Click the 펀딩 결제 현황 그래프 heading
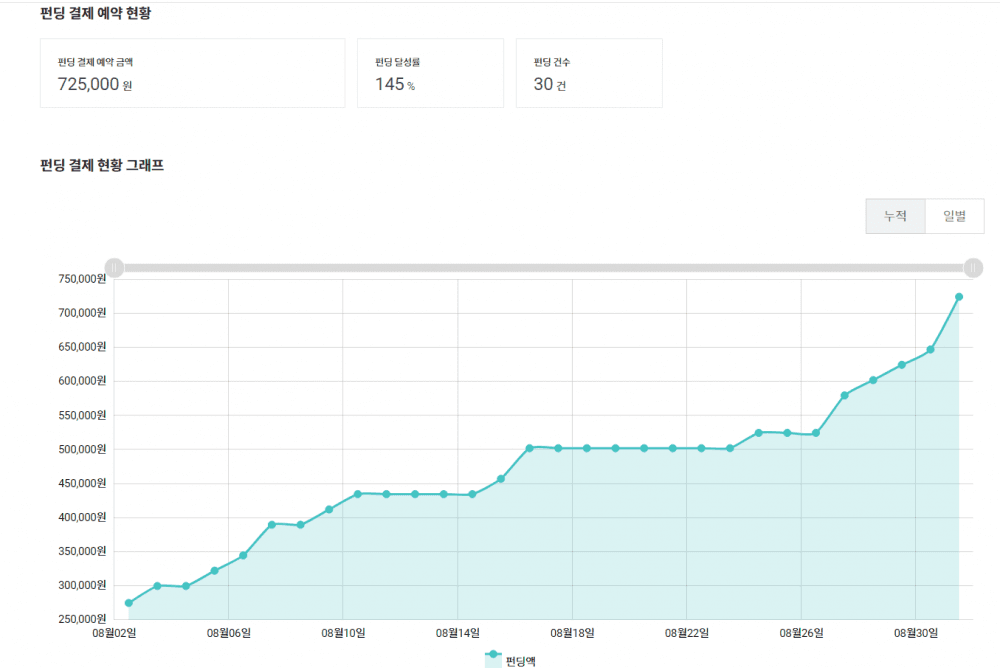 (x=102, y=166)
